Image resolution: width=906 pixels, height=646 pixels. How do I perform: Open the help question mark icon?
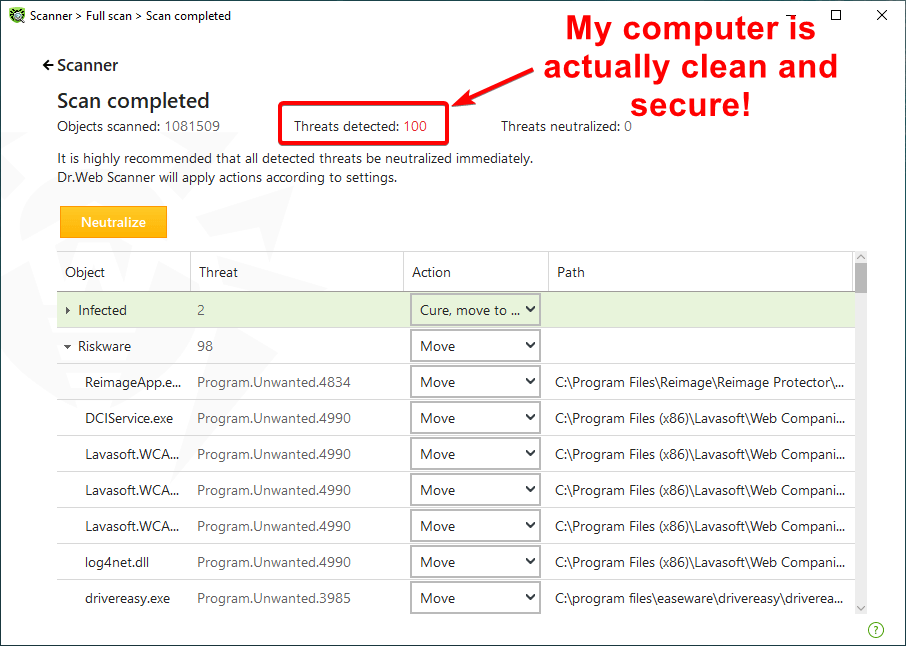click(x=875, y=629)
